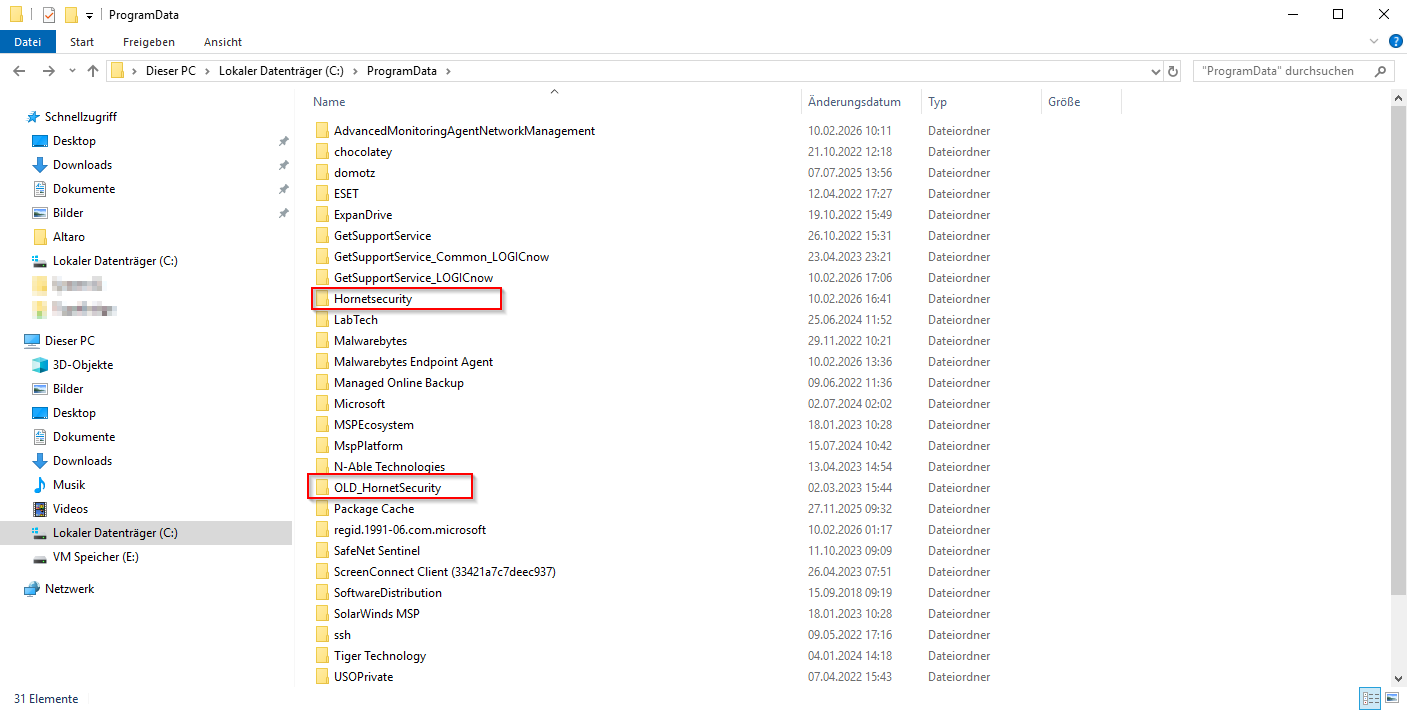Click the Up one level arrow
Image resolution: width=1407 pixels, height=710 pixels.
[93, 71]
